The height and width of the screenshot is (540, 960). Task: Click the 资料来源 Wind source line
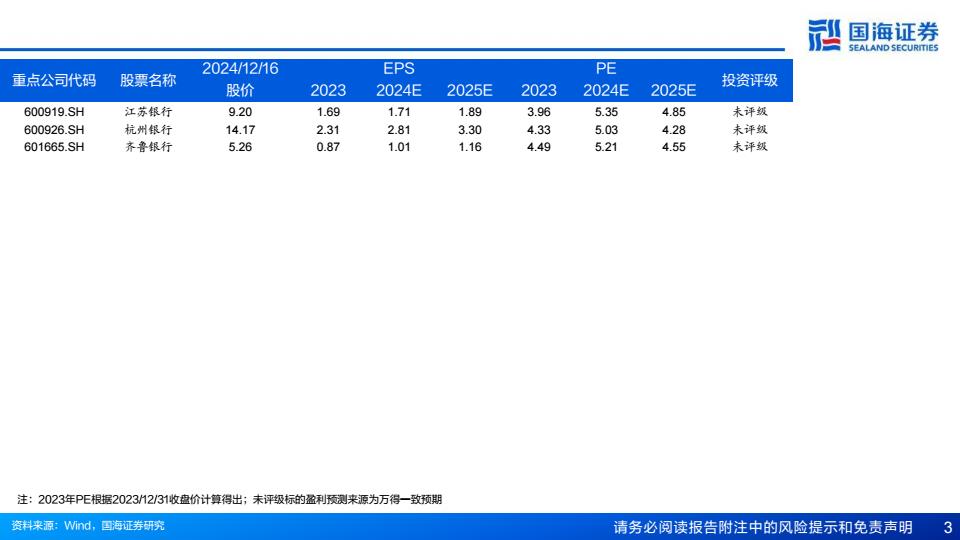coord(88,525)
